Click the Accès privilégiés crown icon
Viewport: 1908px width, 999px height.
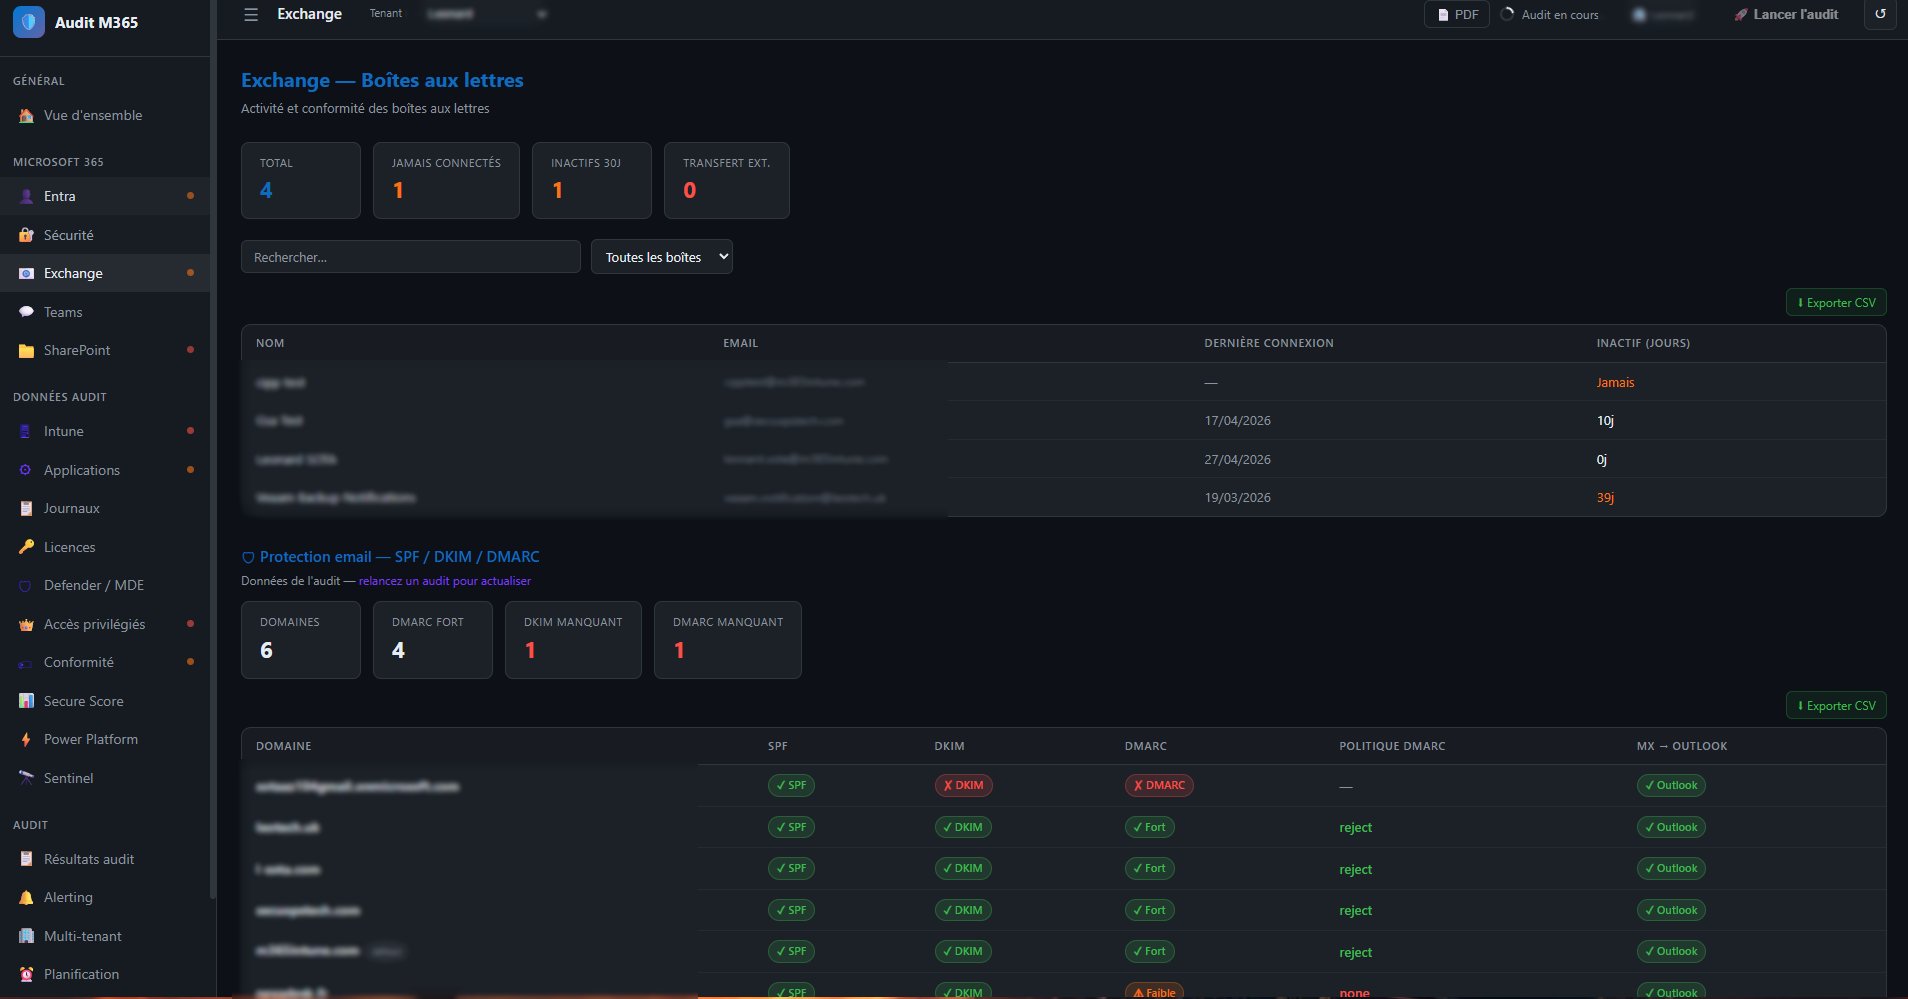click(x=26, y=625)
